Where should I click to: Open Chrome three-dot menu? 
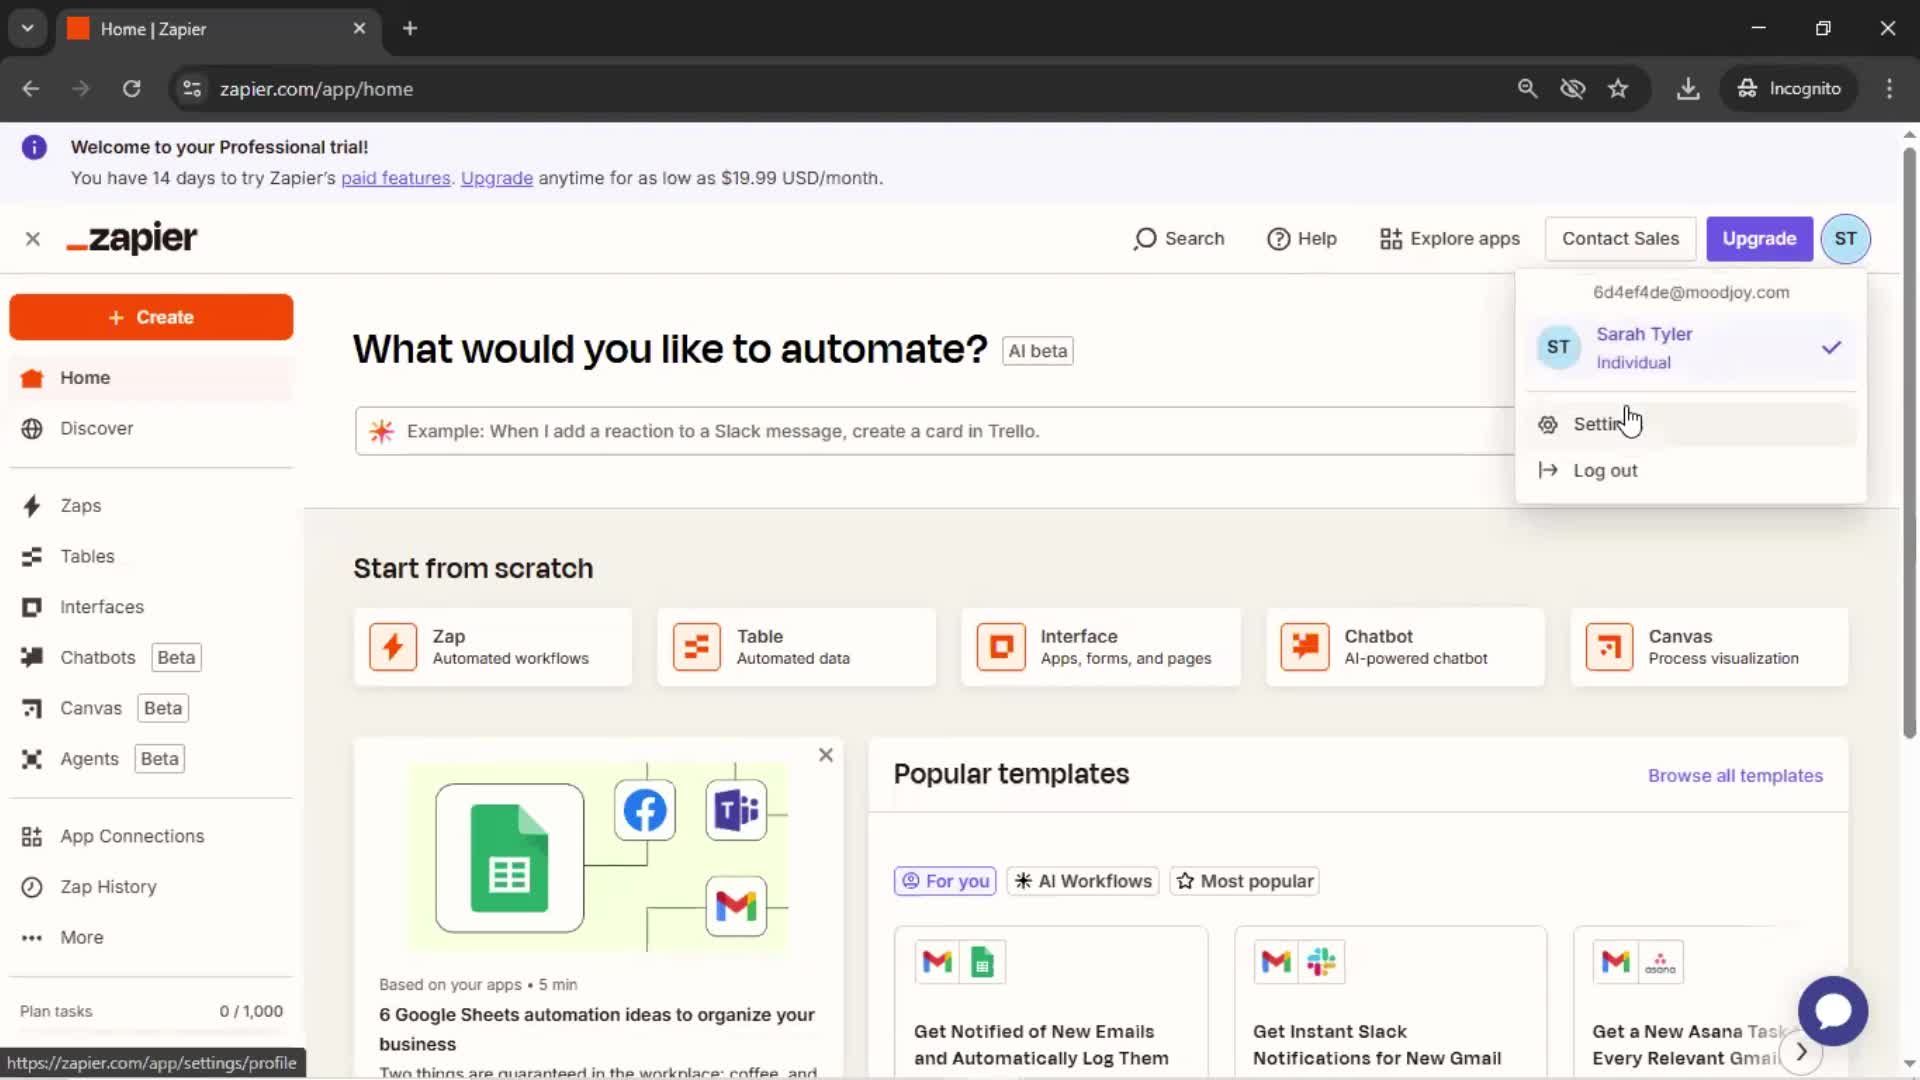coord(1889,89)
